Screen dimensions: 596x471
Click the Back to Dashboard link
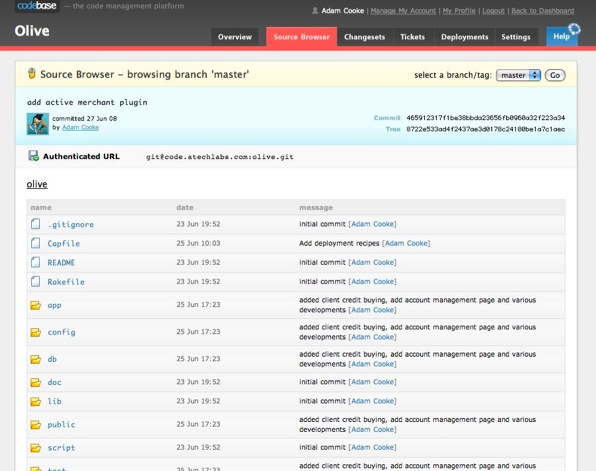(x=542, y=11)
